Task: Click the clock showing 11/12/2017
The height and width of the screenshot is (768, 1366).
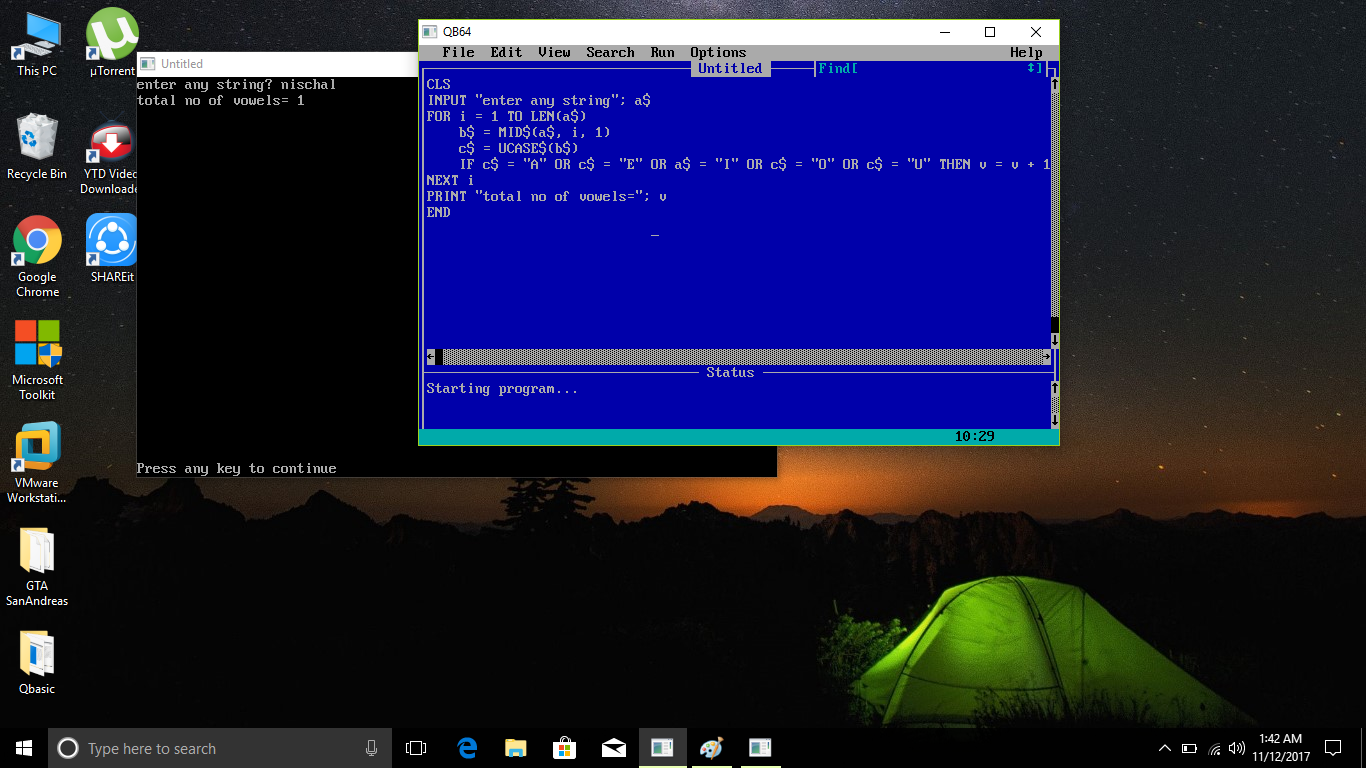Action: point(1282,748)
